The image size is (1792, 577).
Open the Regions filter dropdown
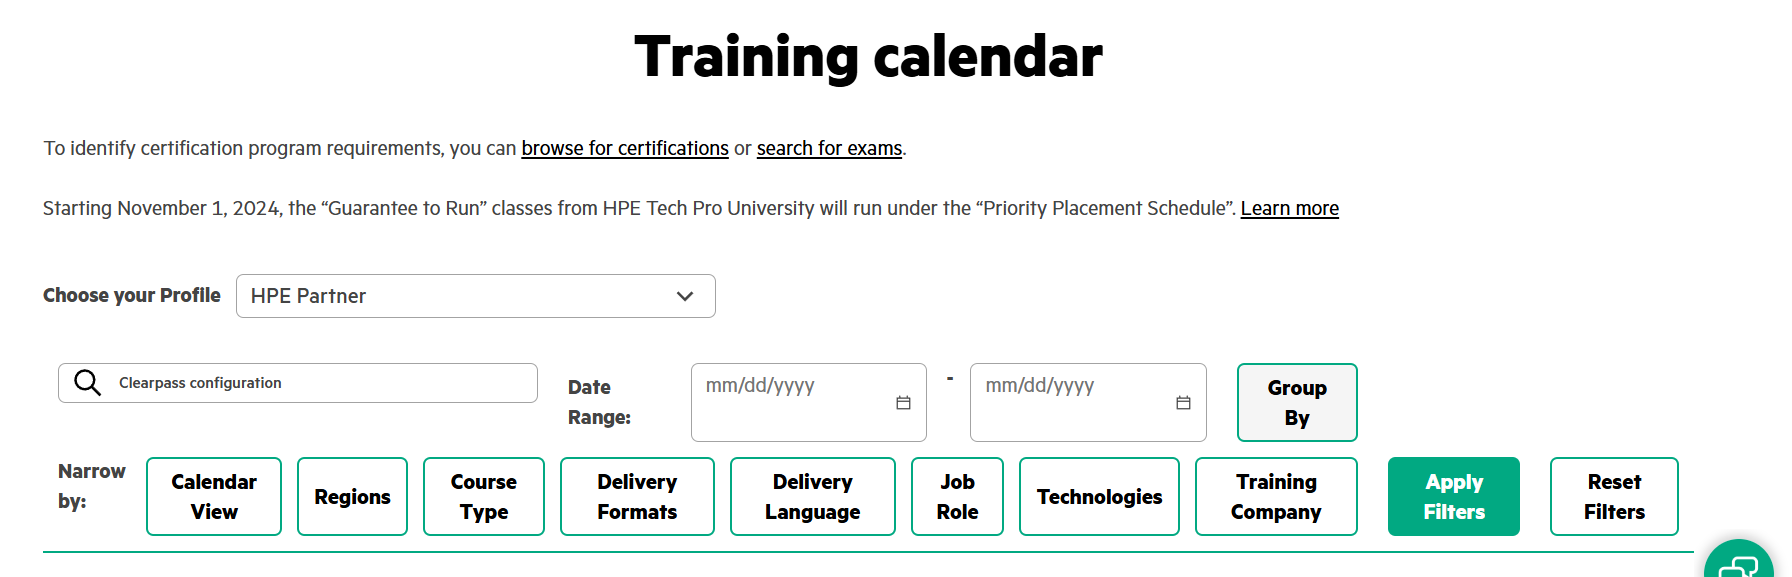pyautogui.click(x=352, y=497)
